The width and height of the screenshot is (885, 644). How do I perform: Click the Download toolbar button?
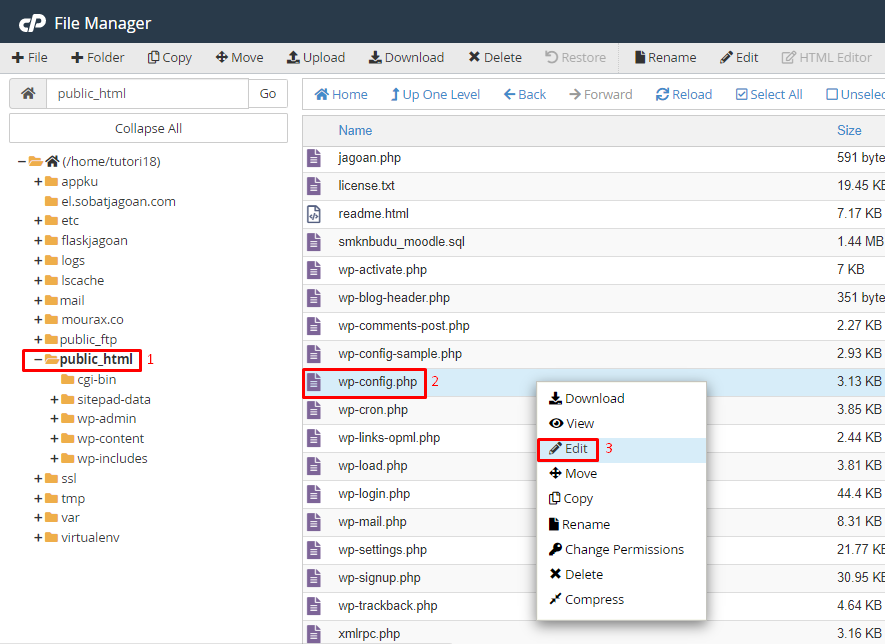(x=406, y=58)
